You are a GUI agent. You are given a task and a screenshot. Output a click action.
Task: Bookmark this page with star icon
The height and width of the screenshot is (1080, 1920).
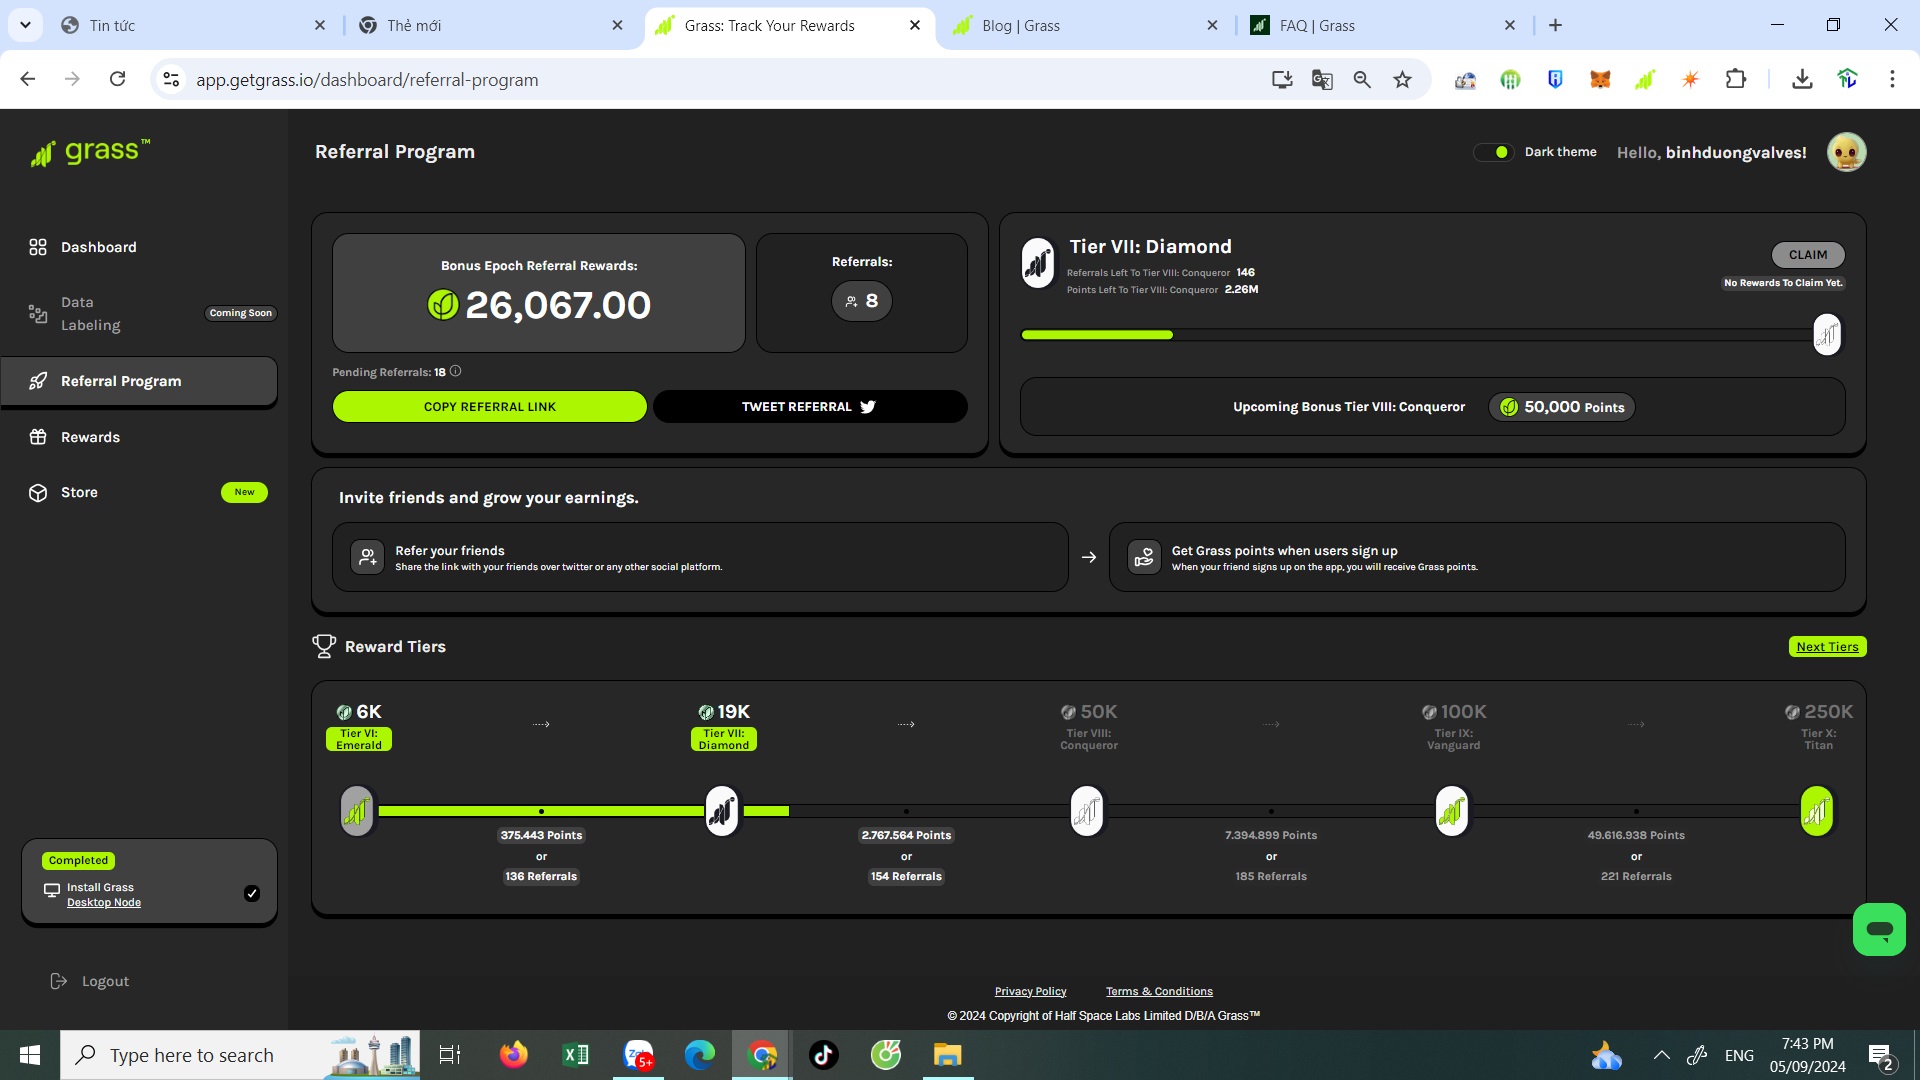pyautogui.click(x=1402, y=79)
